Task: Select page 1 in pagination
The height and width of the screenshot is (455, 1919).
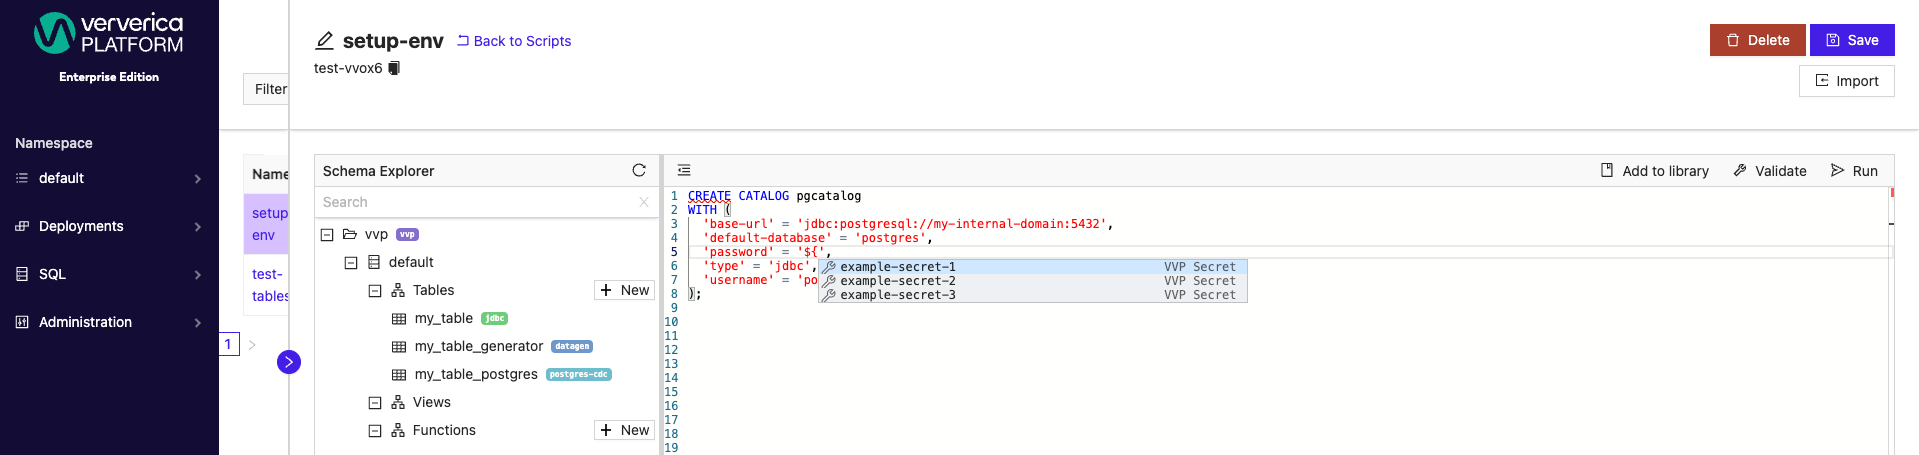Action: click(x=229, y=344)
